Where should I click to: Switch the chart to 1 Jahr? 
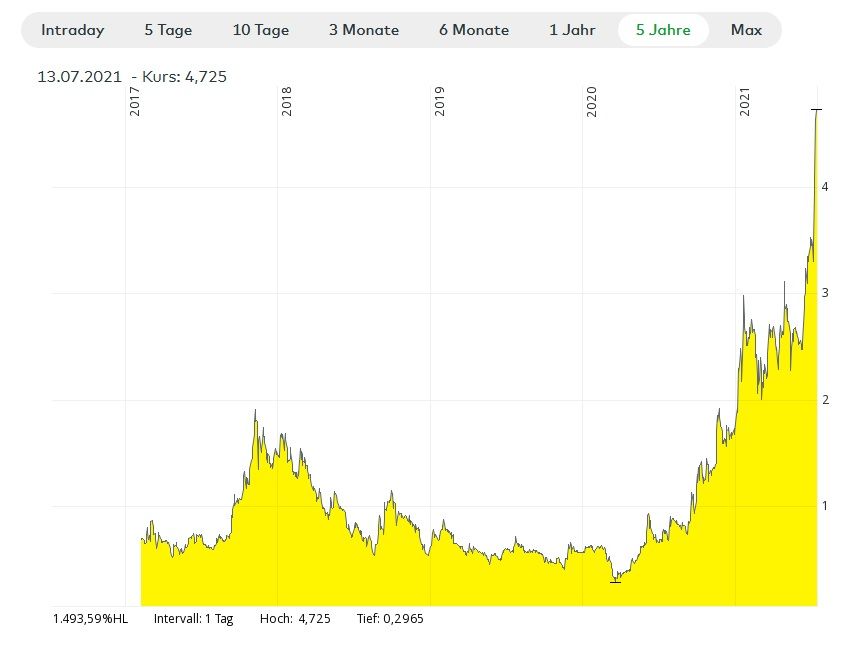tap(572, 30)
